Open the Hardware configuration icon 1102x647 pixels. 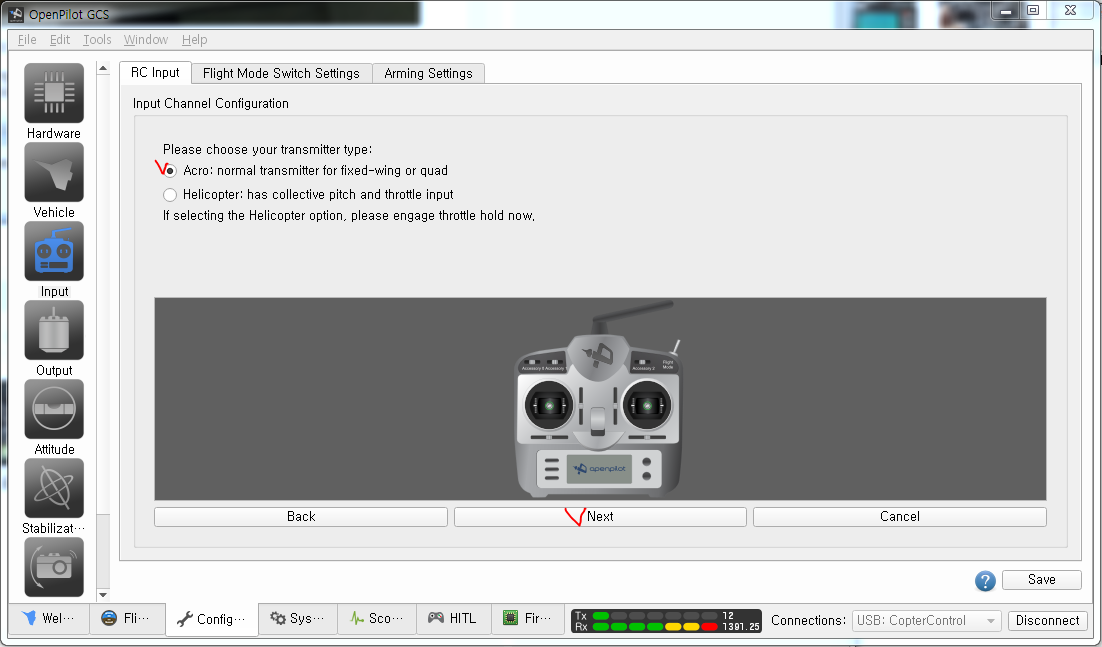[x=54, y=93]
